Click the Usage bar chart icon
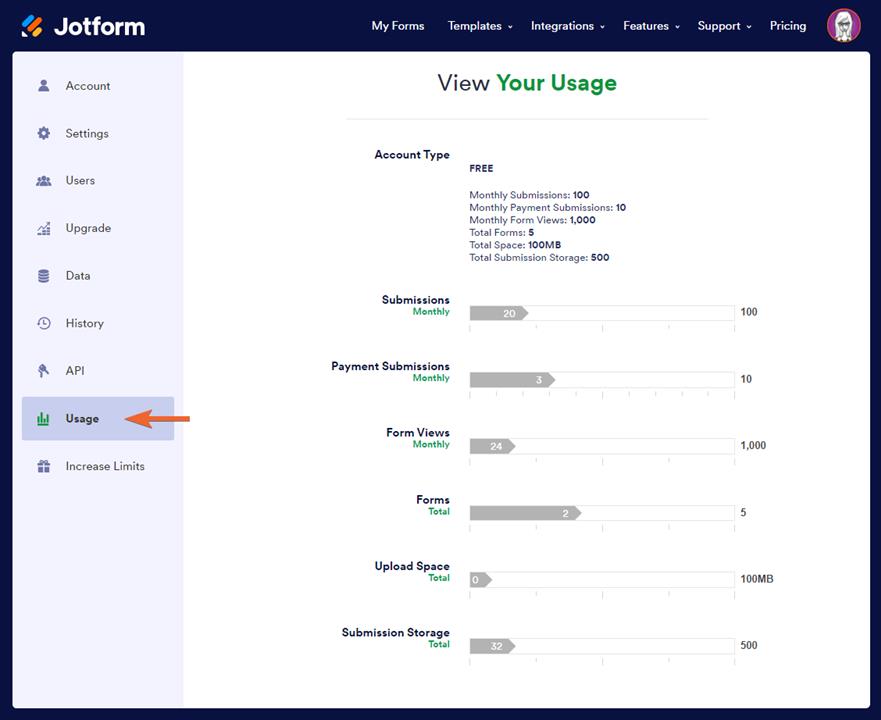Screen dimensions: 881x720 click(x=43, y=418)
